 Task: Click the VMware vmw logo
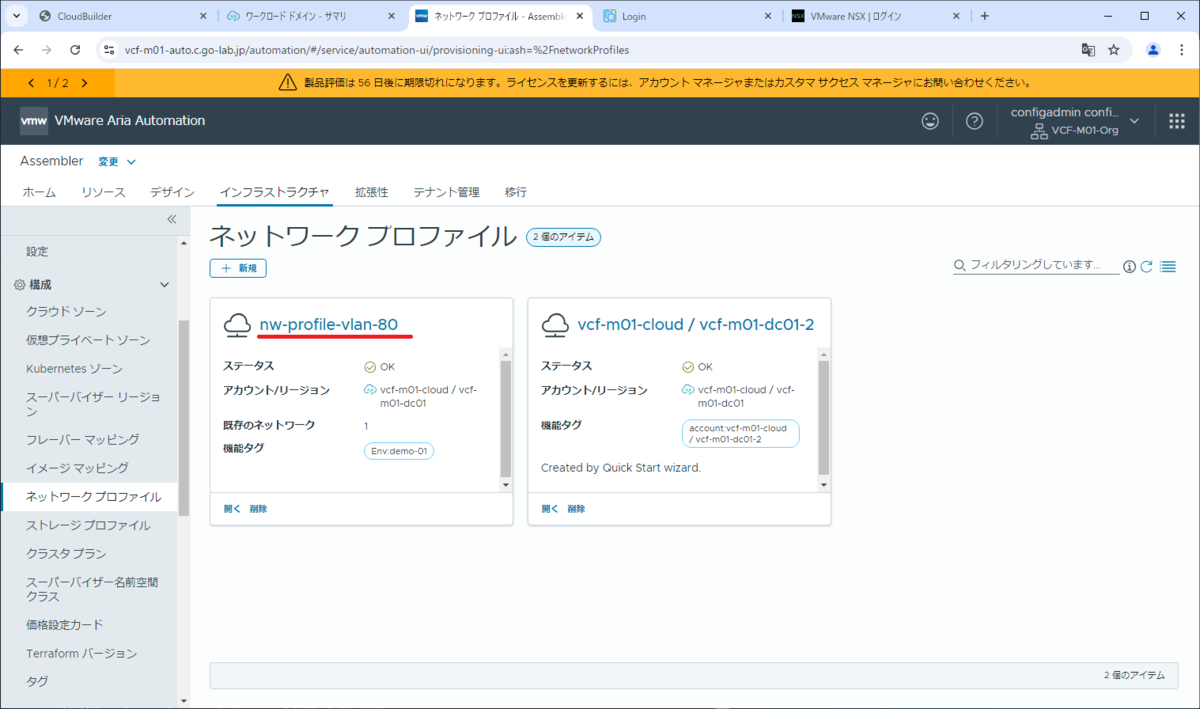pyautogui.click(x=34, y=121)
